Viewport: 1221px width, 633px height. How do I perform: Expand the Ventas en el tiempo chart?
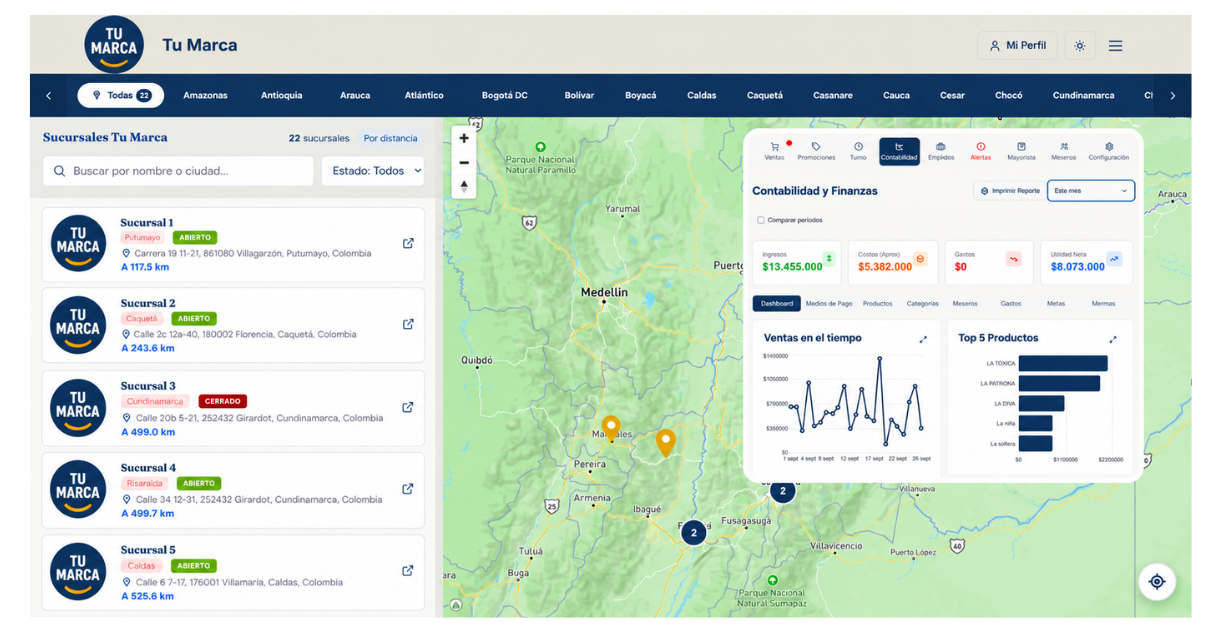(x=923, y=339)
